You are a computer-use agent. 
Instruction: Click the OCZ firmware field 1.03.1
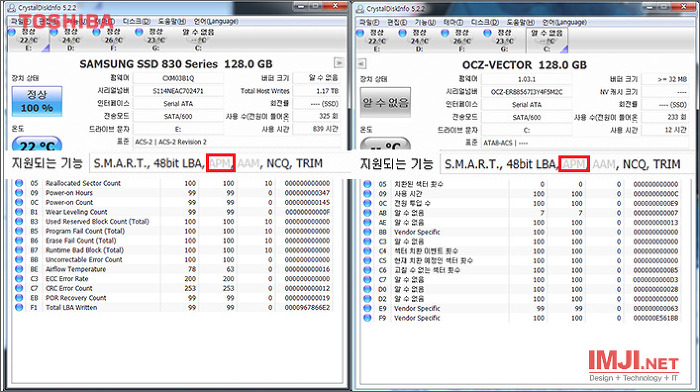point(526,79)
